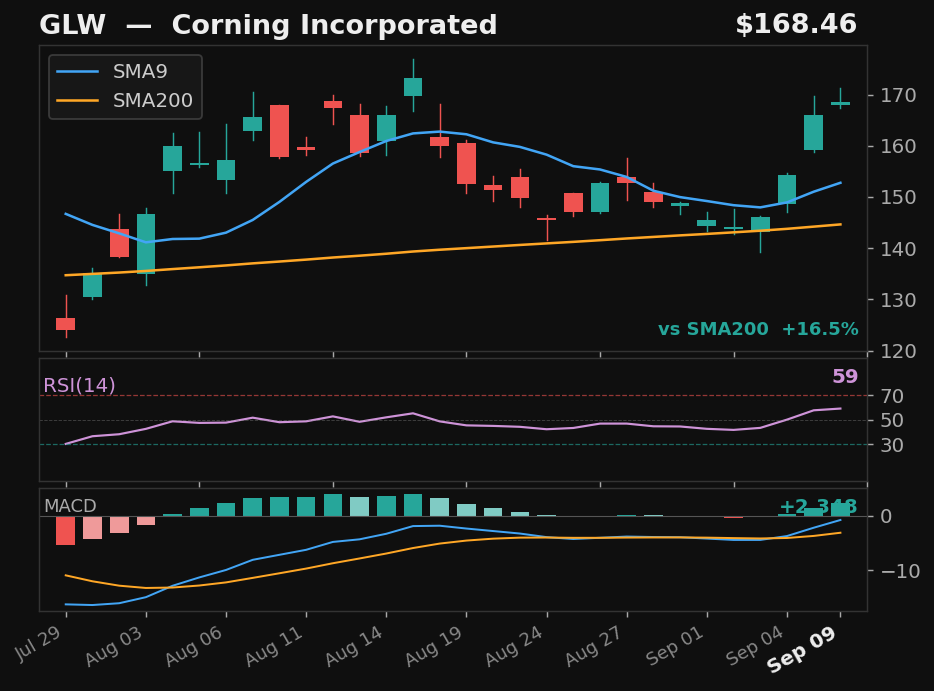Viewport: 934px width, 691px height.
Task: Click the $168.46 current price
Action: tap(796, 24)
